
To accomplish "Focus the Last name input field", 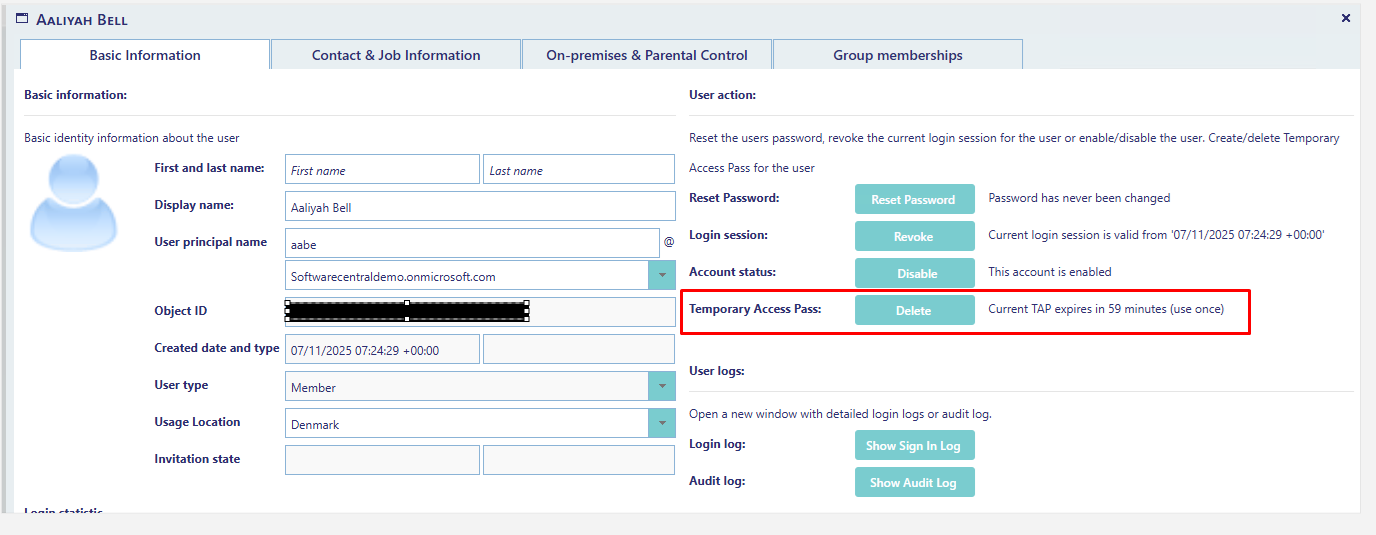I will click(x=578, y=170).
